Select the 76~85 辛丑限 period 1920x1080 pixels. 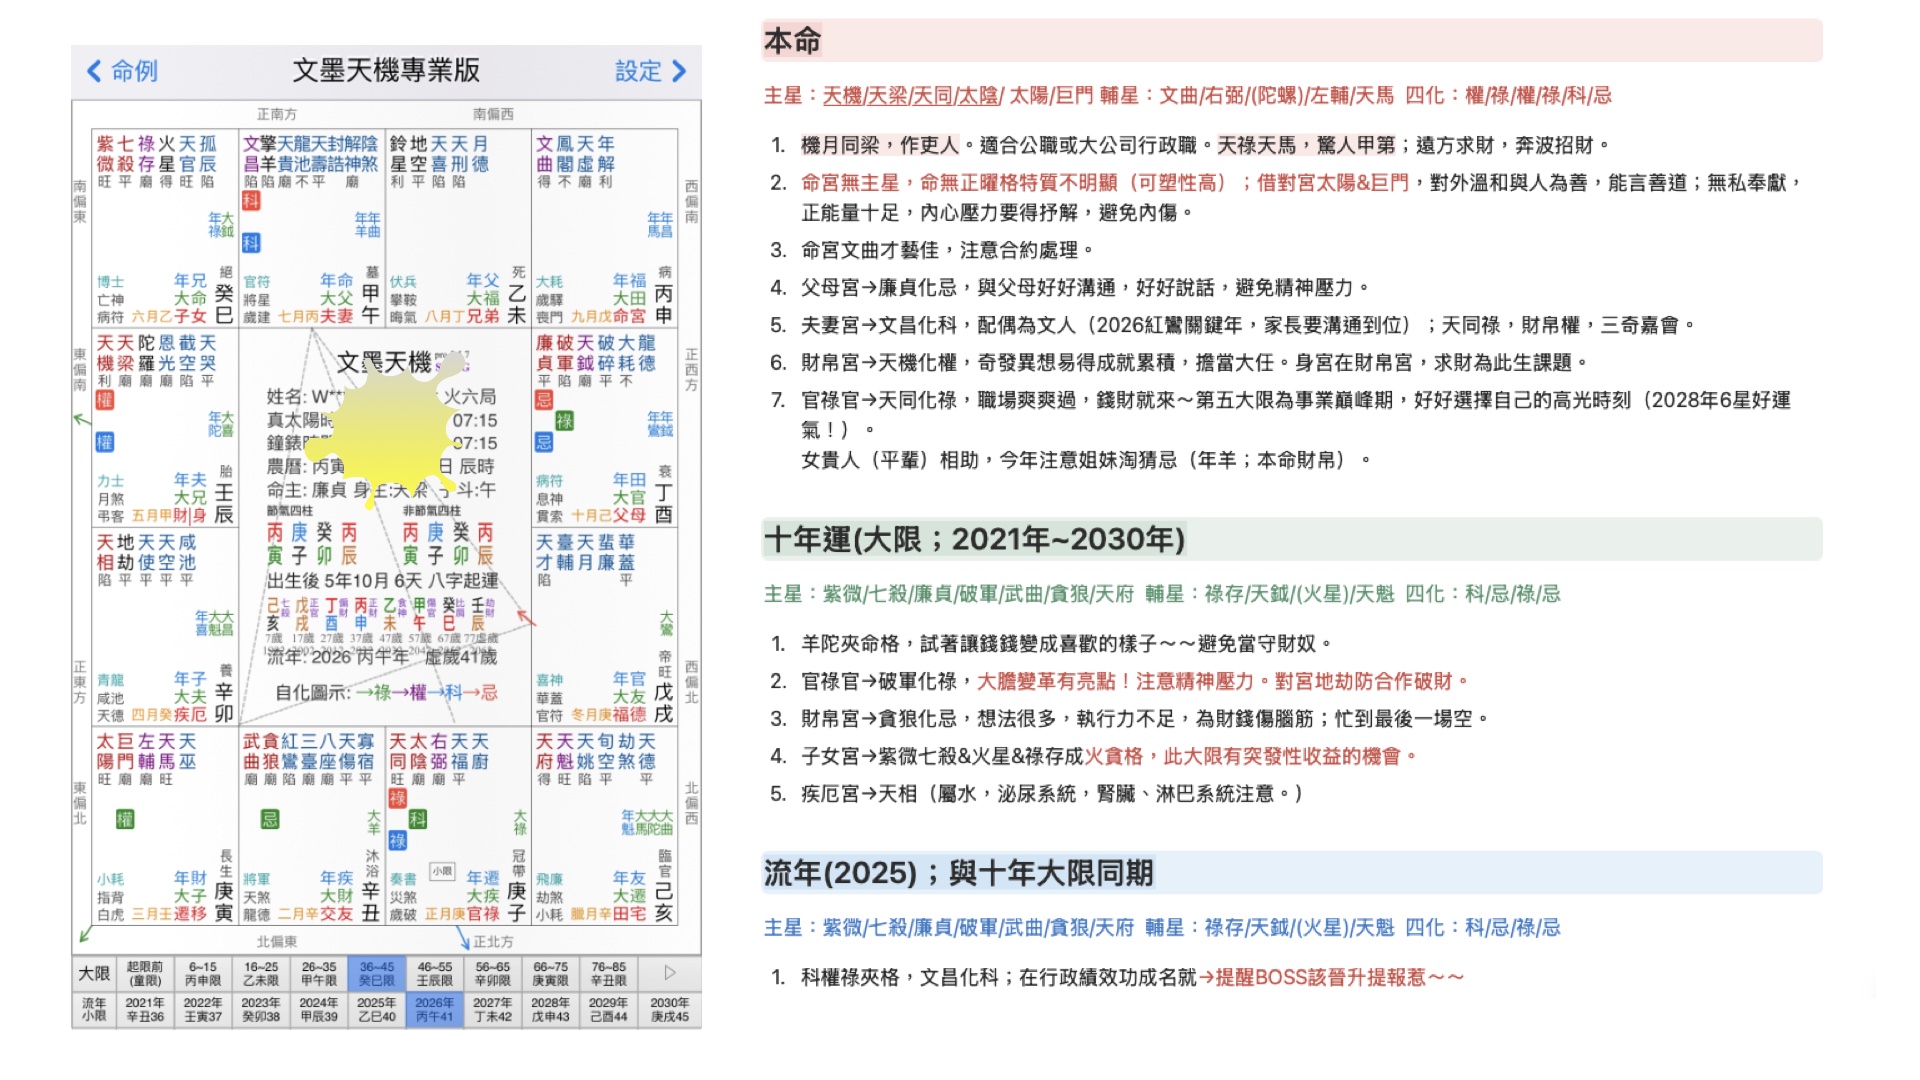(609, 973)
